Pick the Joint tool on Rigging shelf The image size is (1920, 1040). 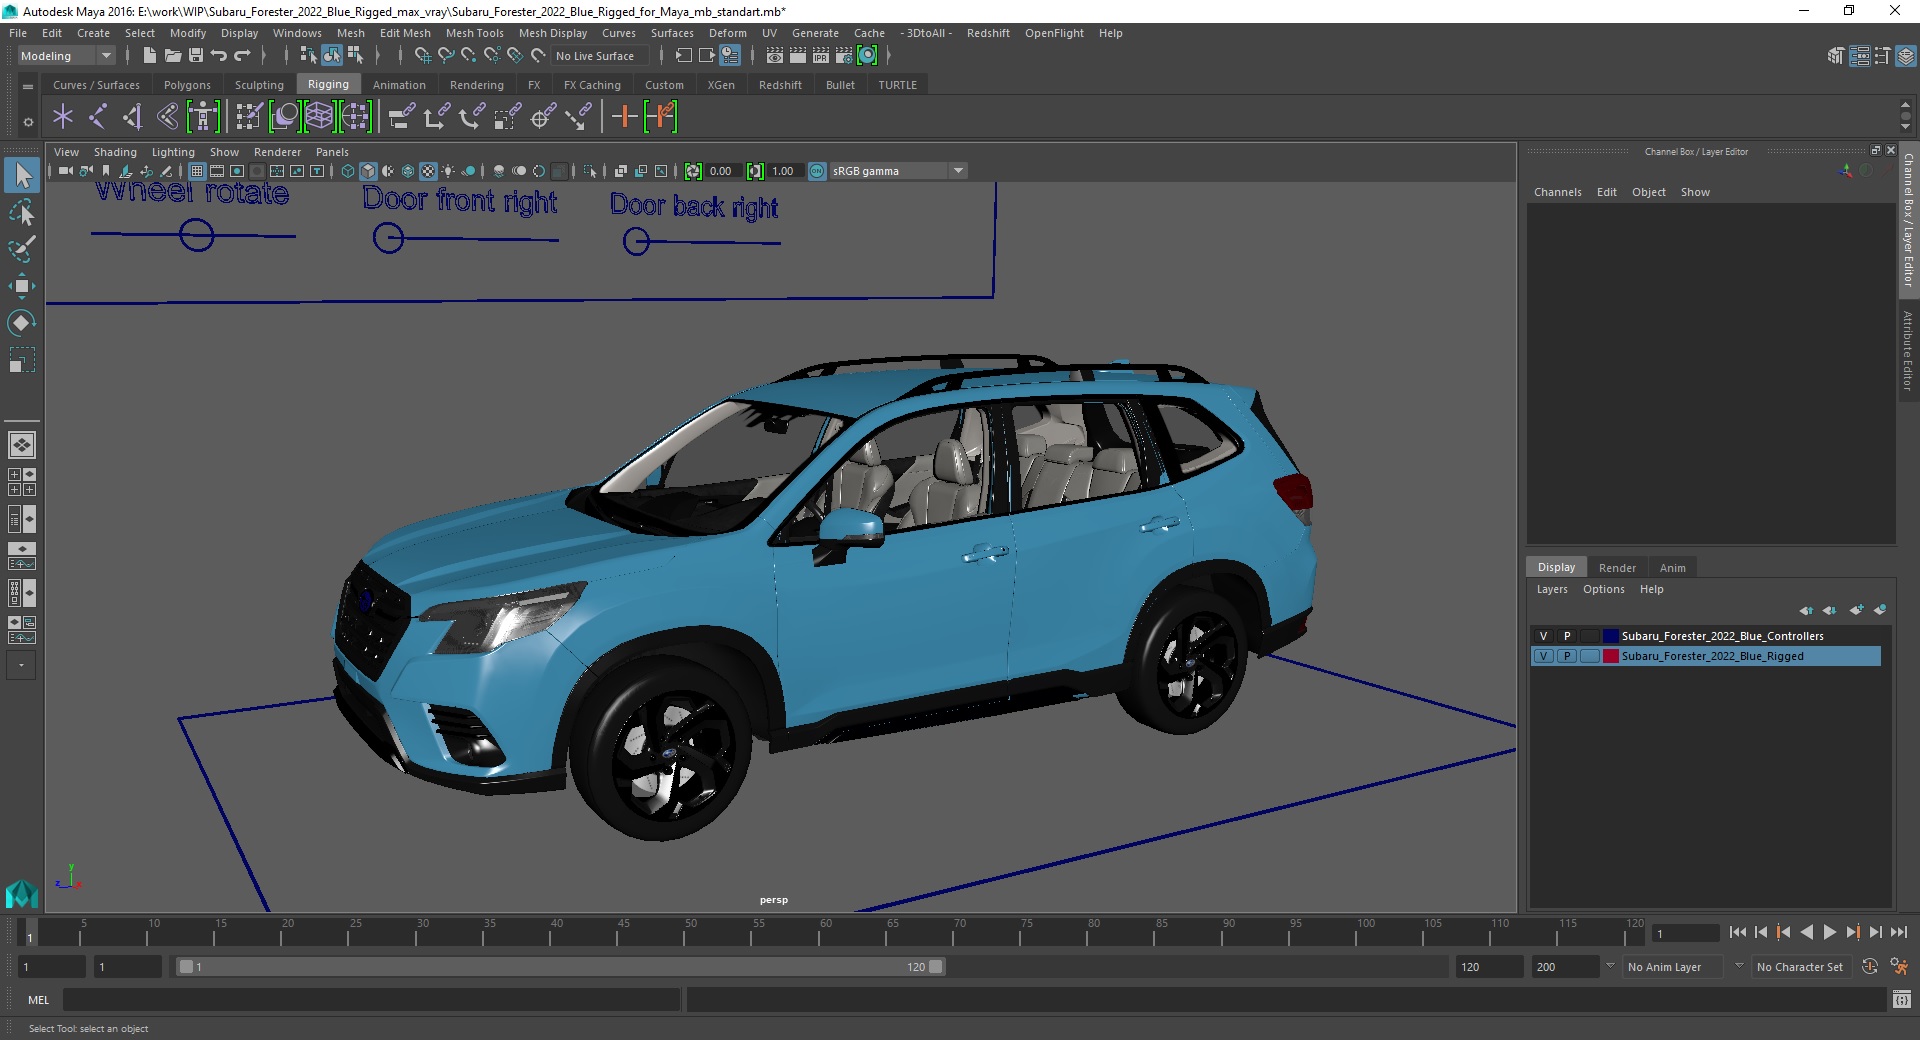pyautogui.click(x=98, y=117)
